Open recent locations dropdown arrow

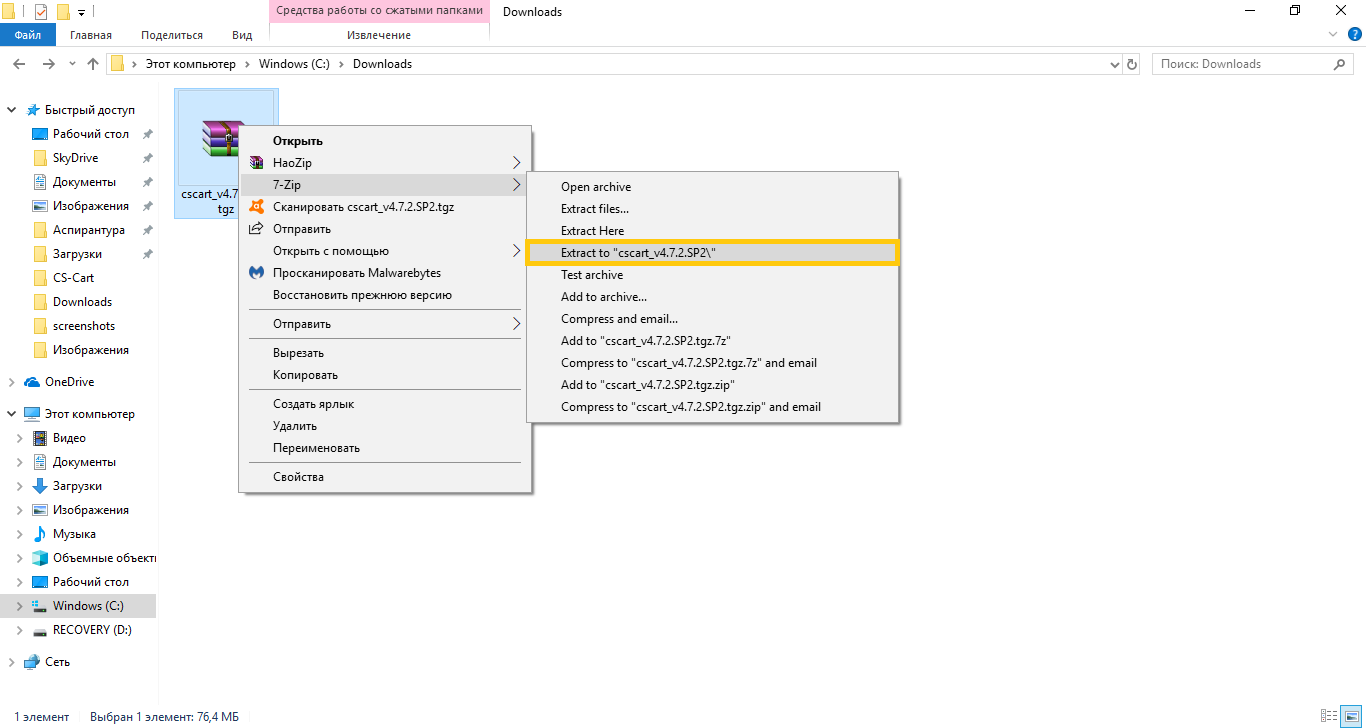pyautogui.click(x=72, y=64)
